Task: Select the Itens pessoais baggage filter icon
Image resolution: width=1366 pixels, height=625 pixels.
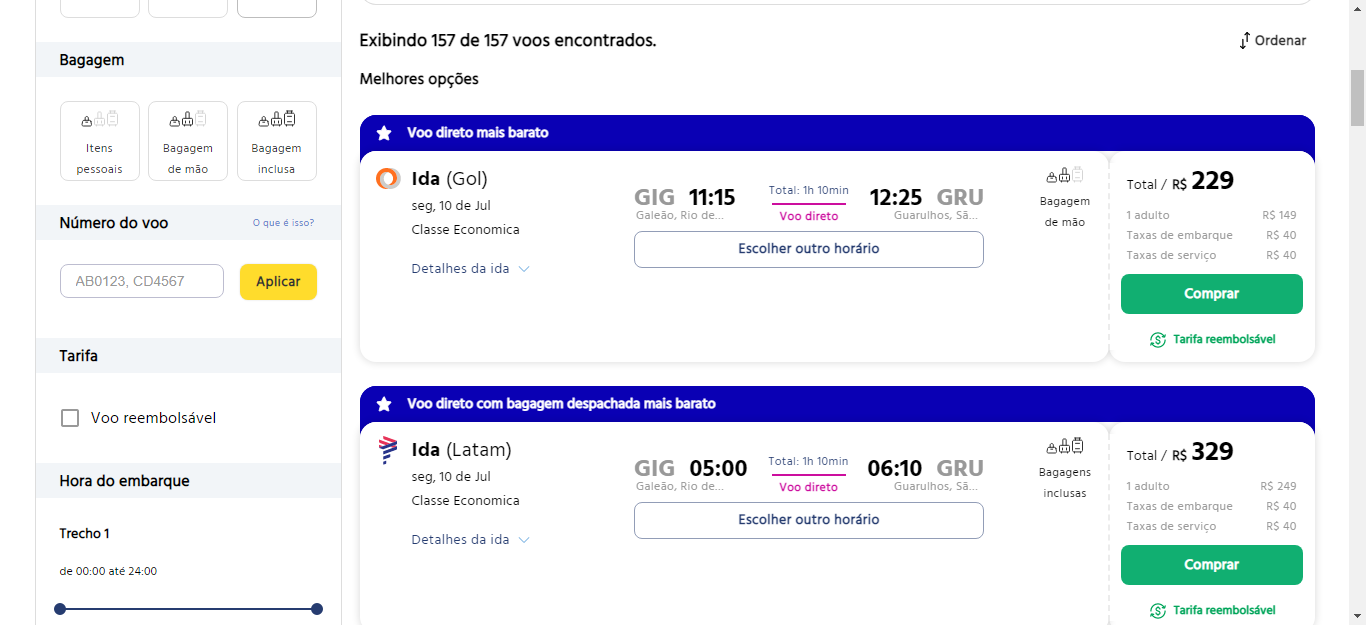Action: click(x=99, y=119)
